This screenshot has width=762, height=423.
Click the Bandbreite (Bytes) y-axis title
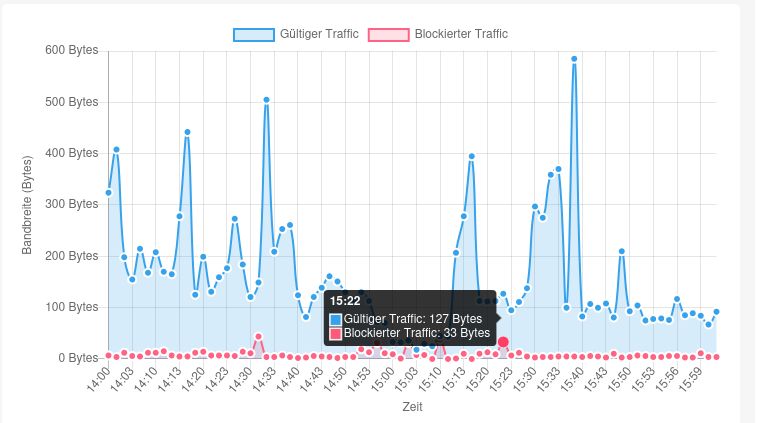pyautogui.click(x=28, y=204)
